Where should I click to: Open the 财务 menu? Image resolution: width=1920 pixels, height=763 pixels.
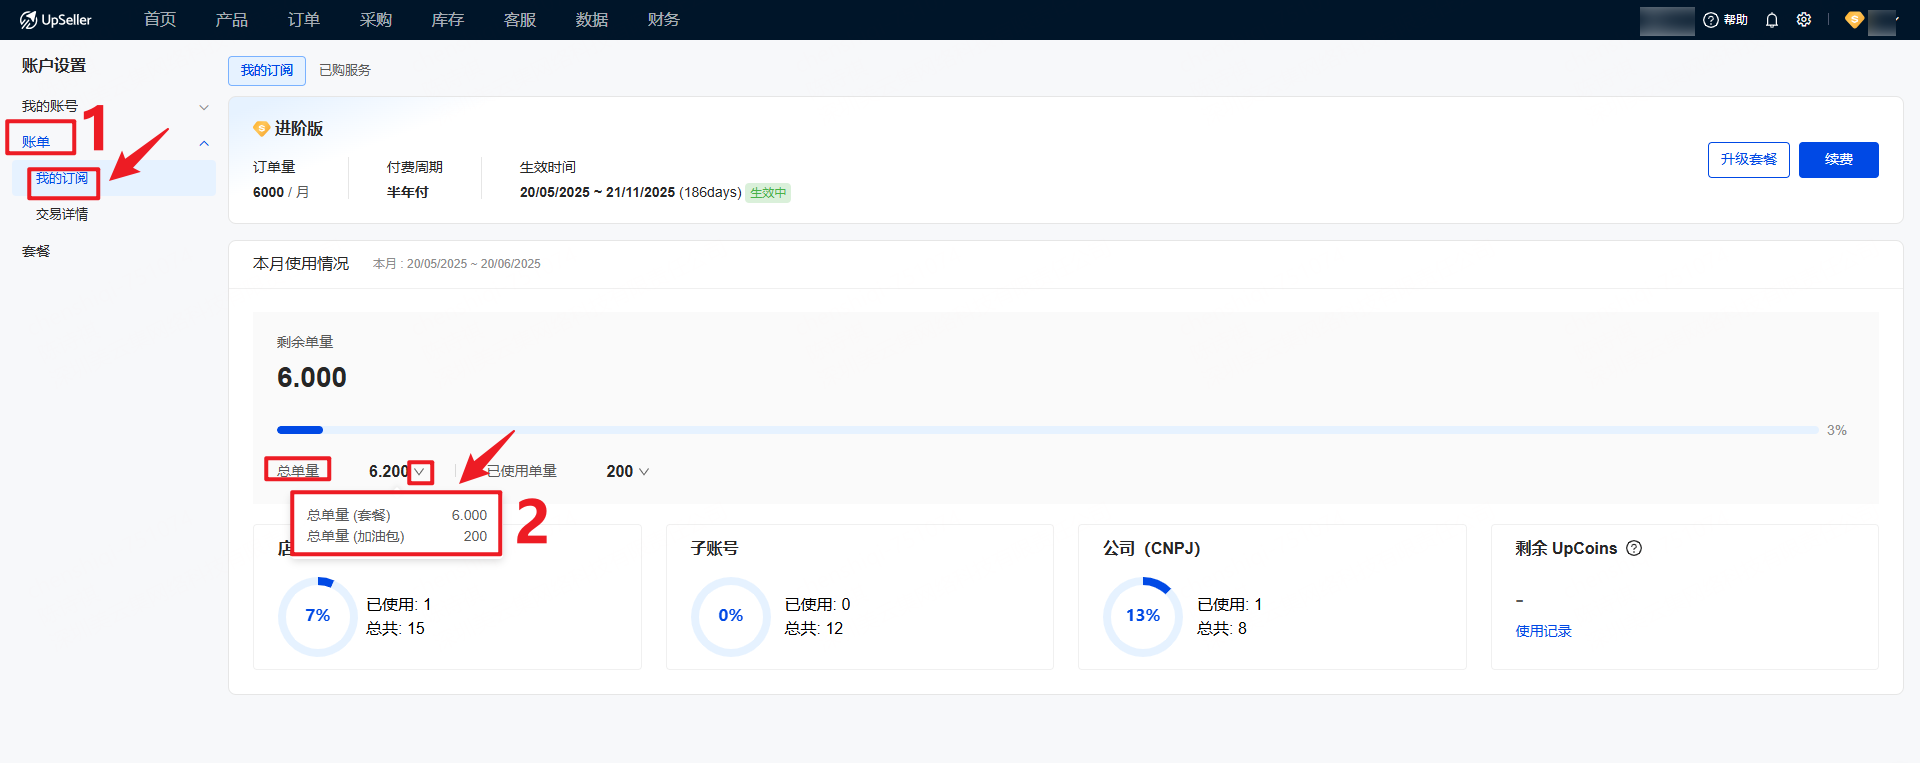tap(664, 20)
